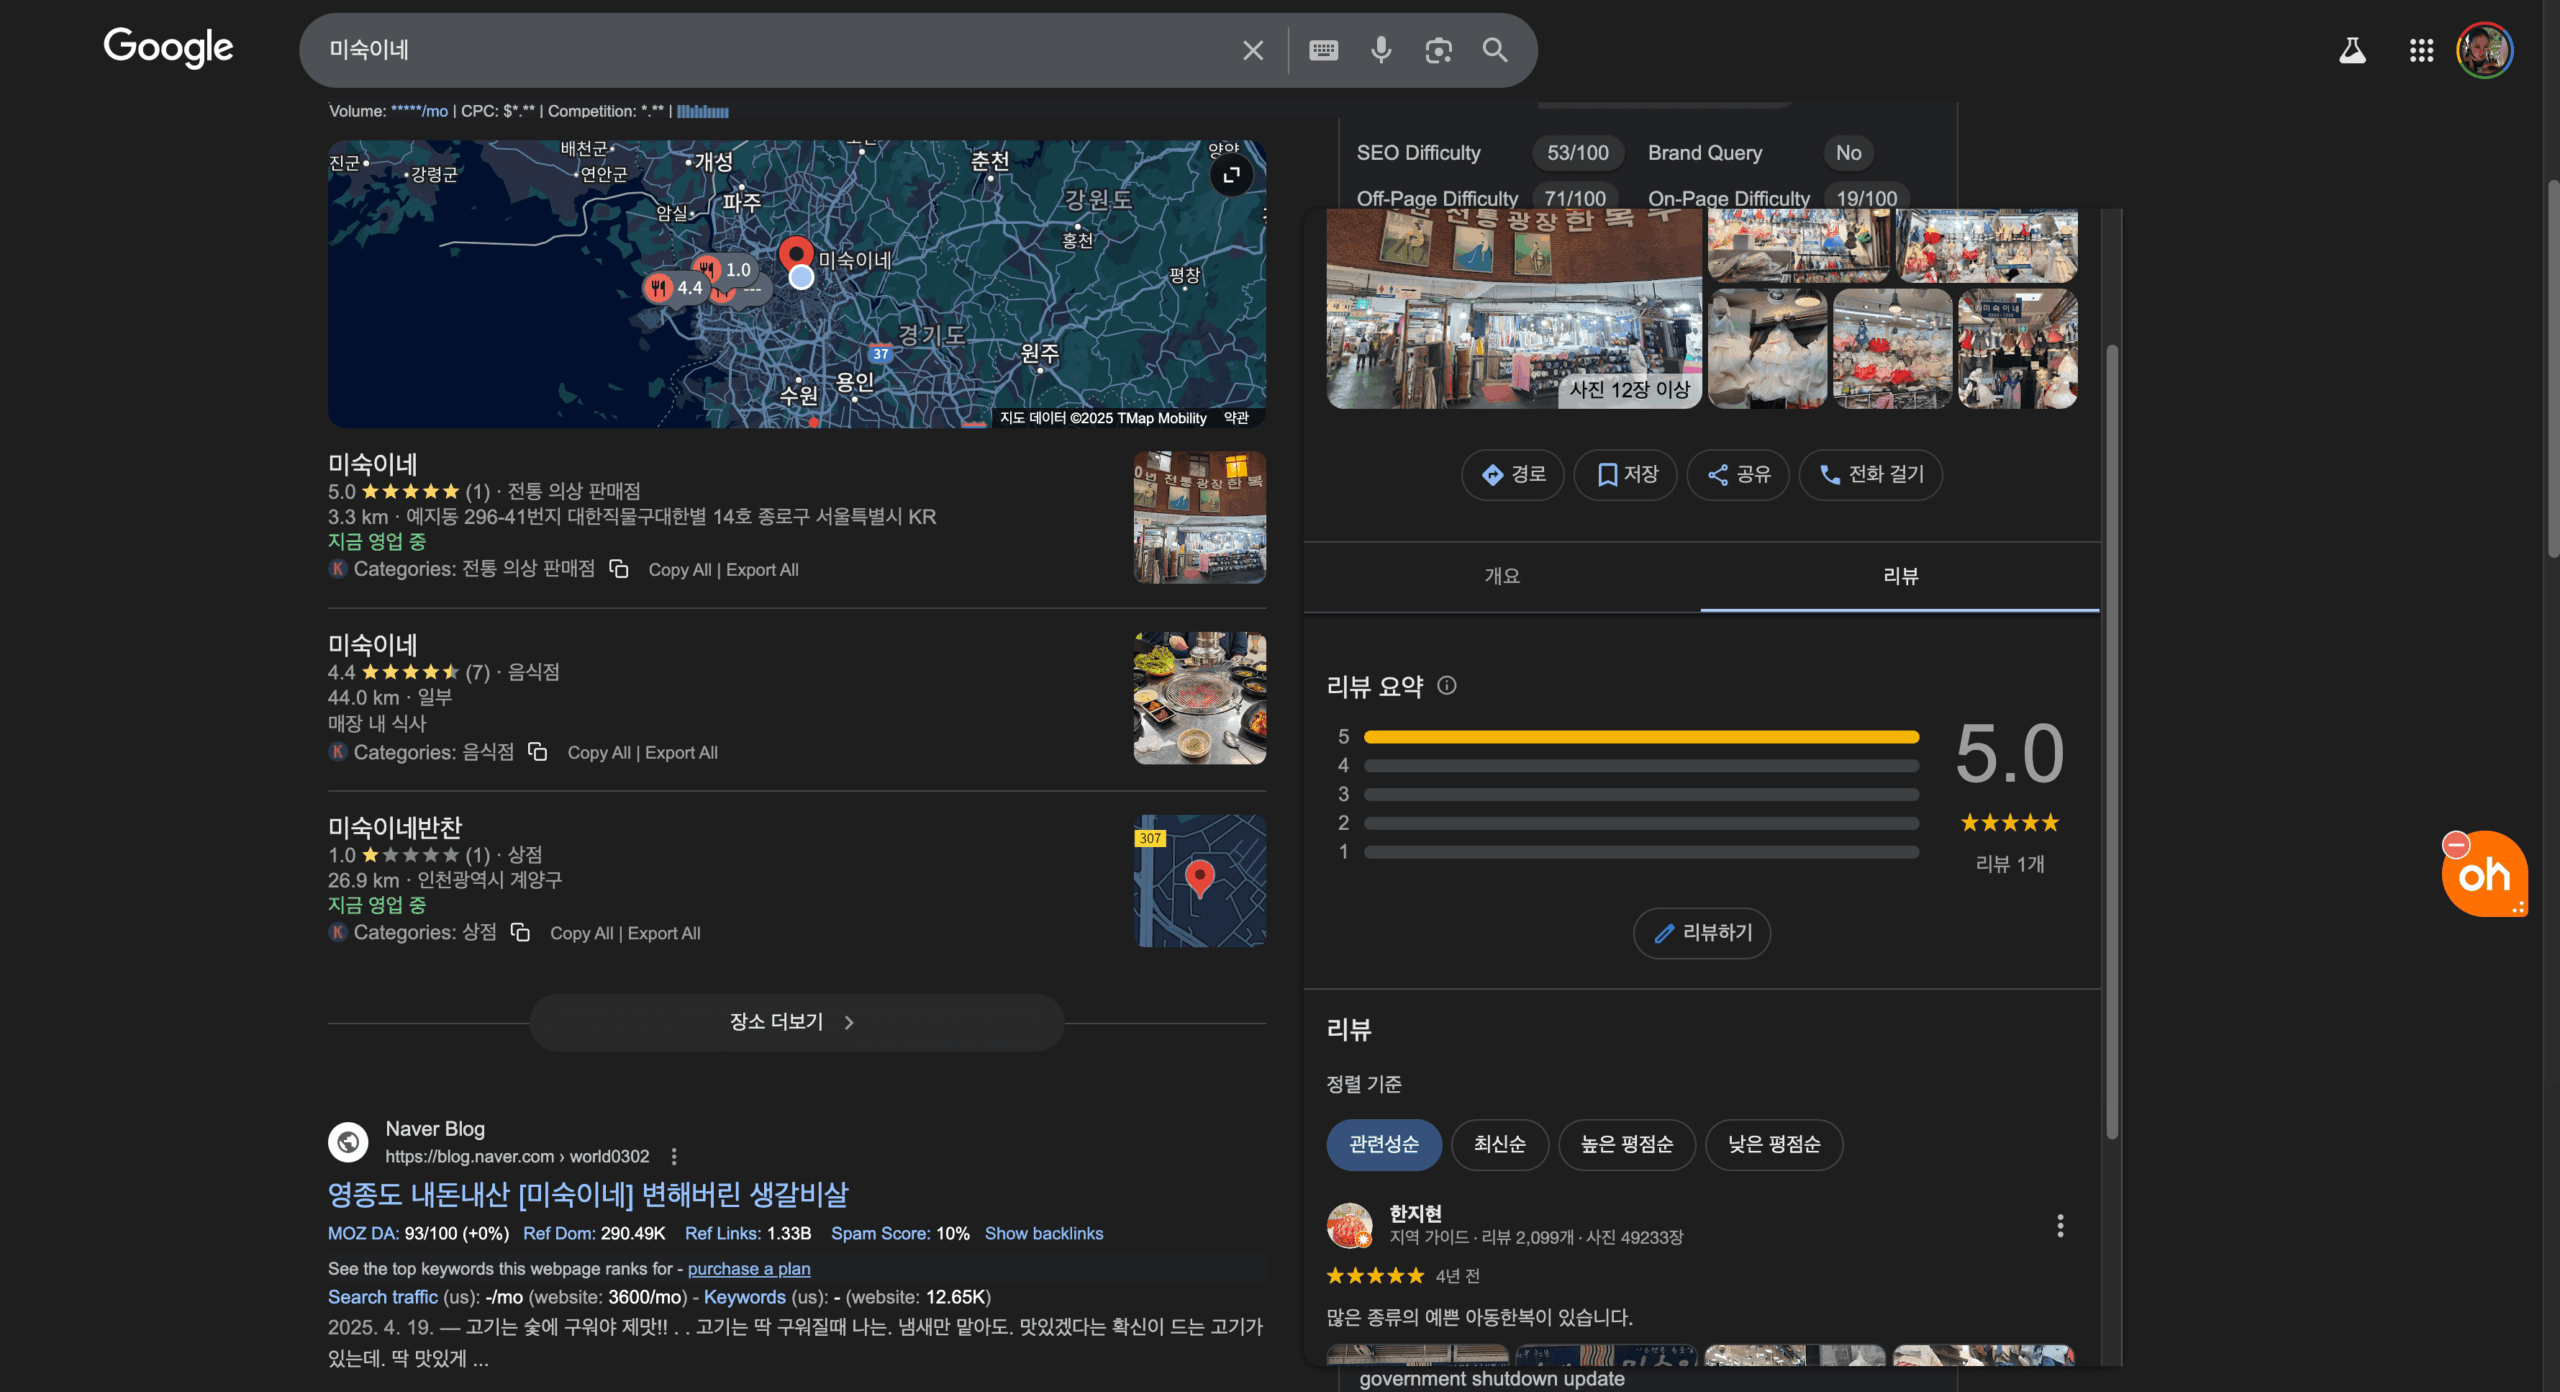Click 리뷰하기 write review button

point(1702,933)
